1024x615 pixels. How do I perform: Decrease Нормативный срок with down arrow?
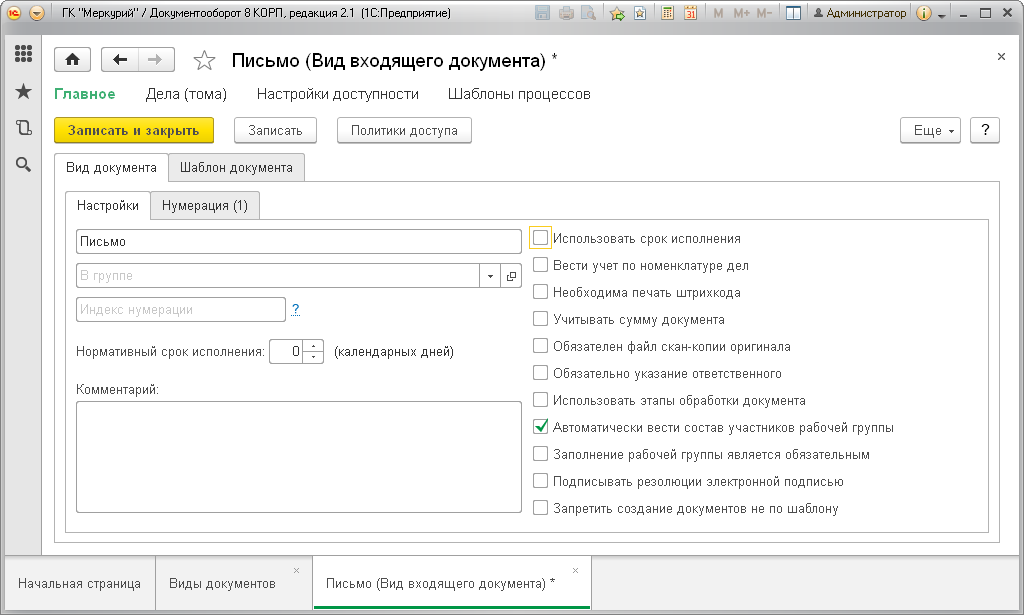pyautogui.click(x=313, y=358)
